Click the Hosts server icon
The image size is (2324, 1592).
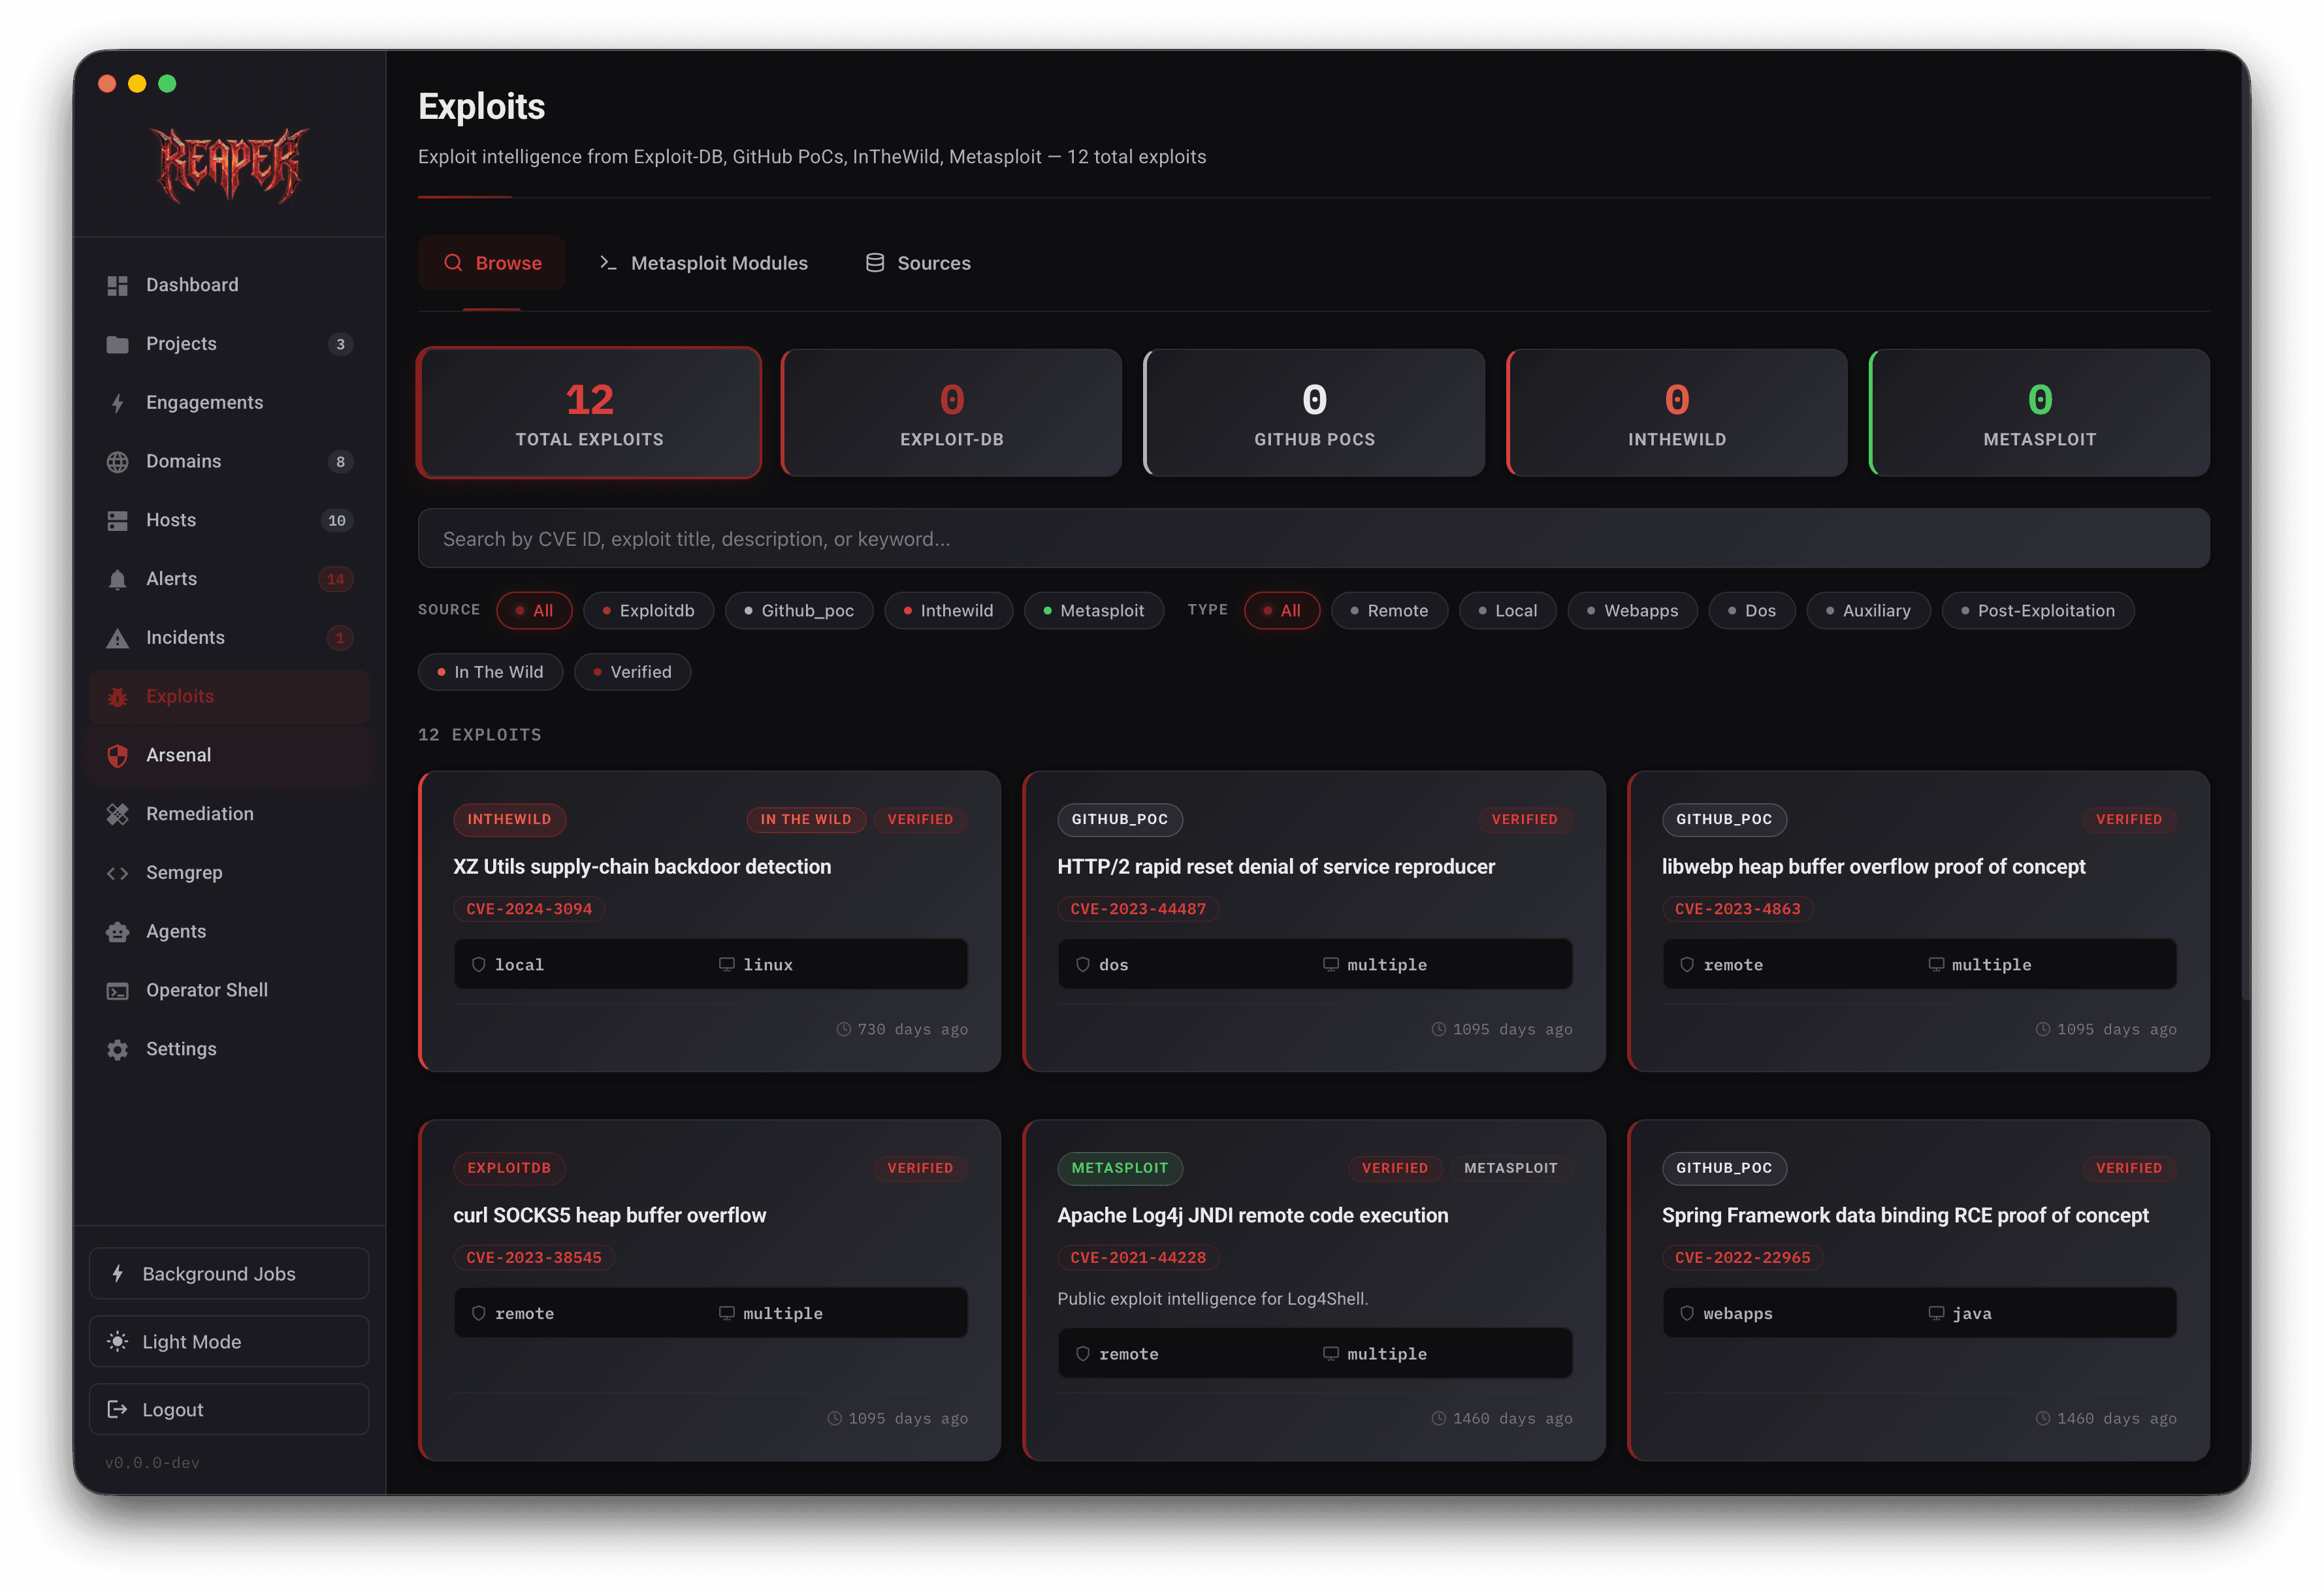coord(117,521)
